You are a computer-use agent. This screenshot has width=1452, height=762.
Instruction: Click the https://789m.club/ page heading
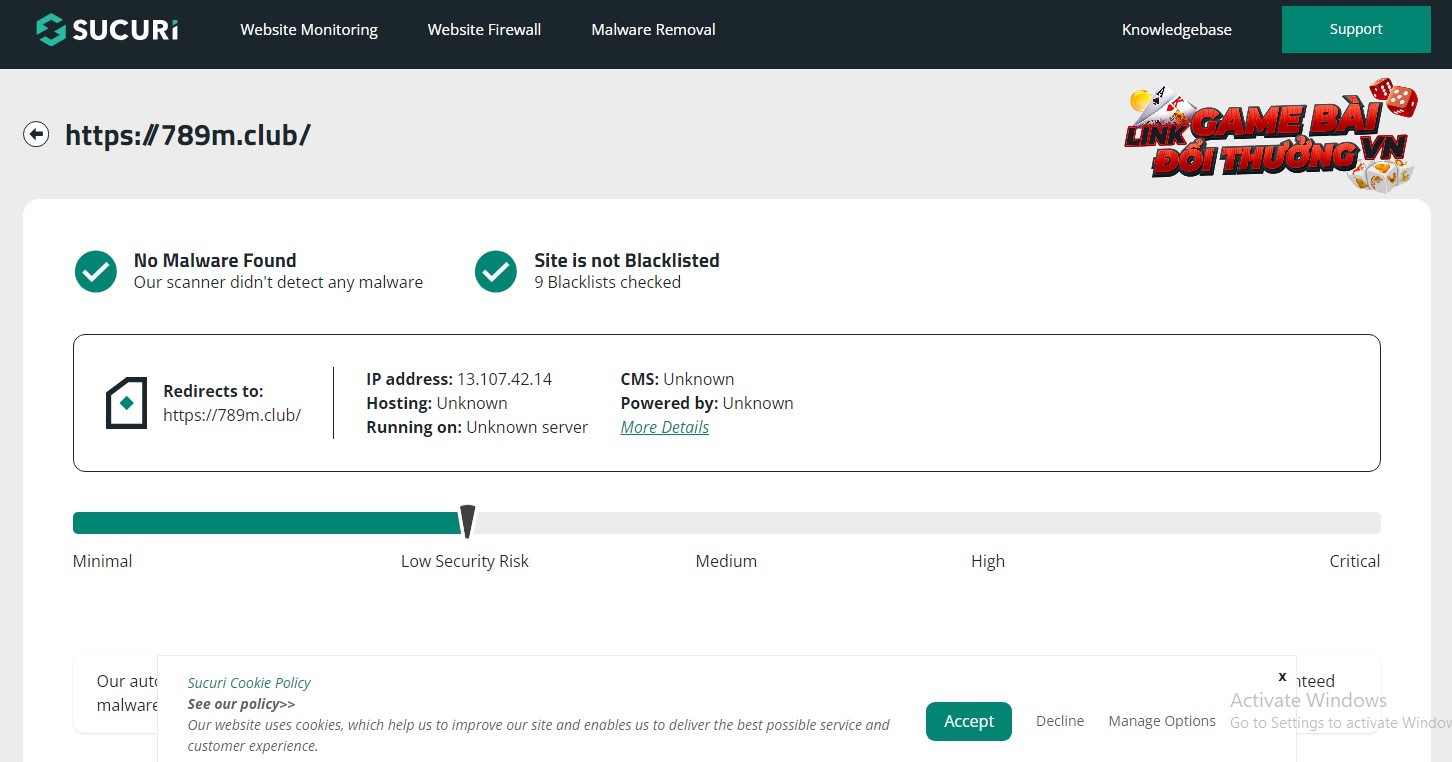tap(188, 135)
